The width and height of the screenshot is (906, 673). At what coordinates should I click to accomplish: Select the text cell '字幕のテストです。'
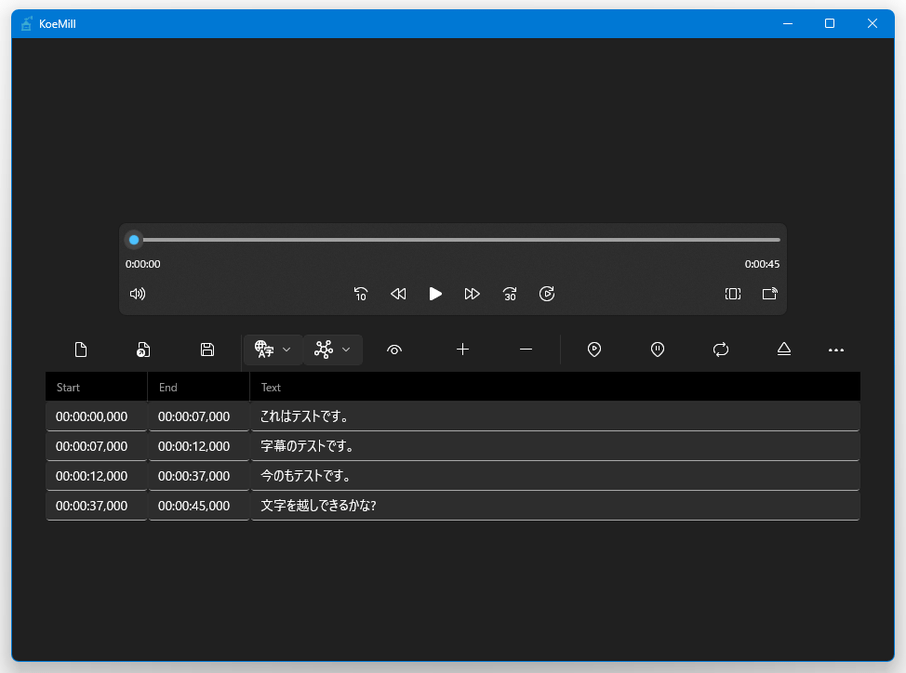point(554,446)
